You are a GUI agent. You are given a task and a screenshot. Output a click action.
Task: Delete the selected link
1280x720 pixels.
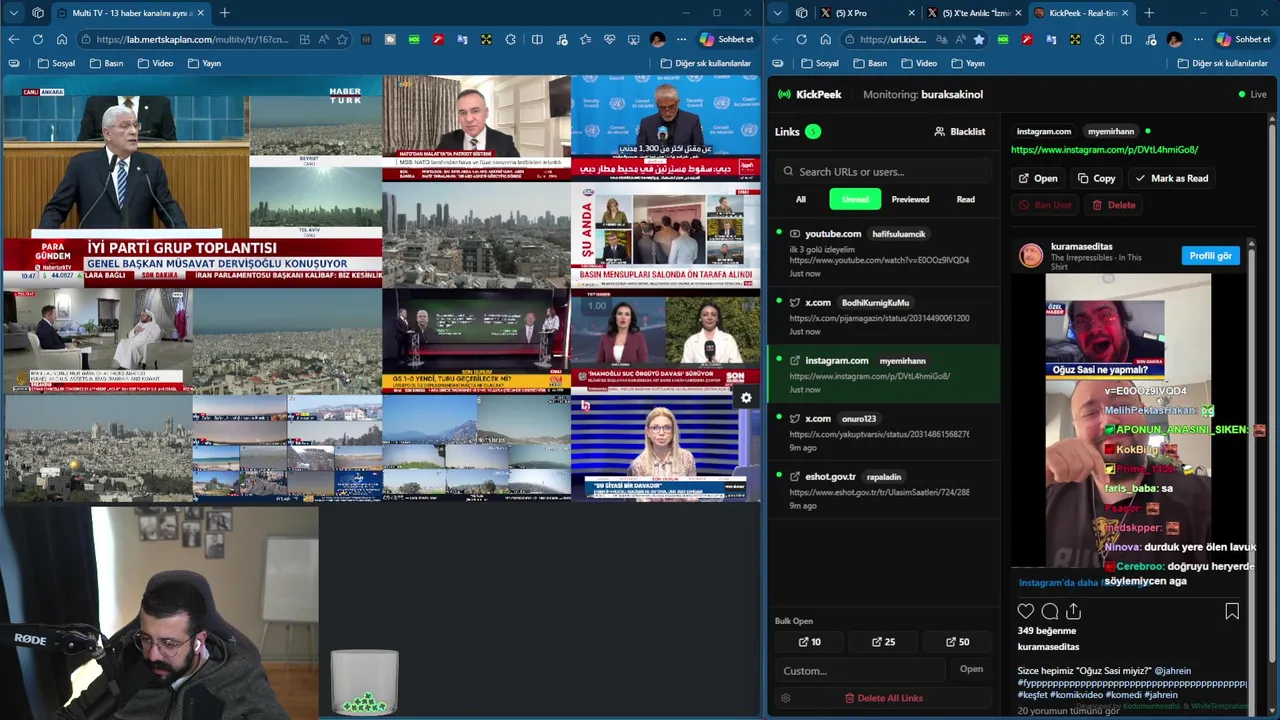pyautogui.click(x=1113, y=205)
